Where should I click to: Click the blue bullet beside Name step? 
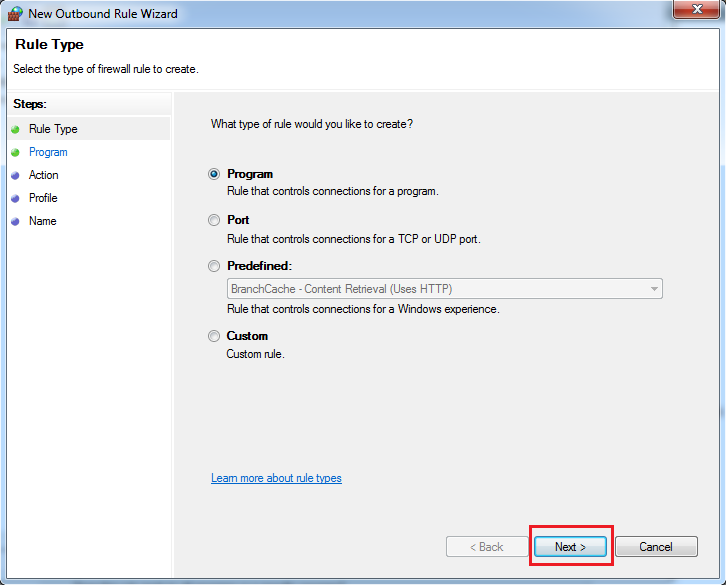15,221
